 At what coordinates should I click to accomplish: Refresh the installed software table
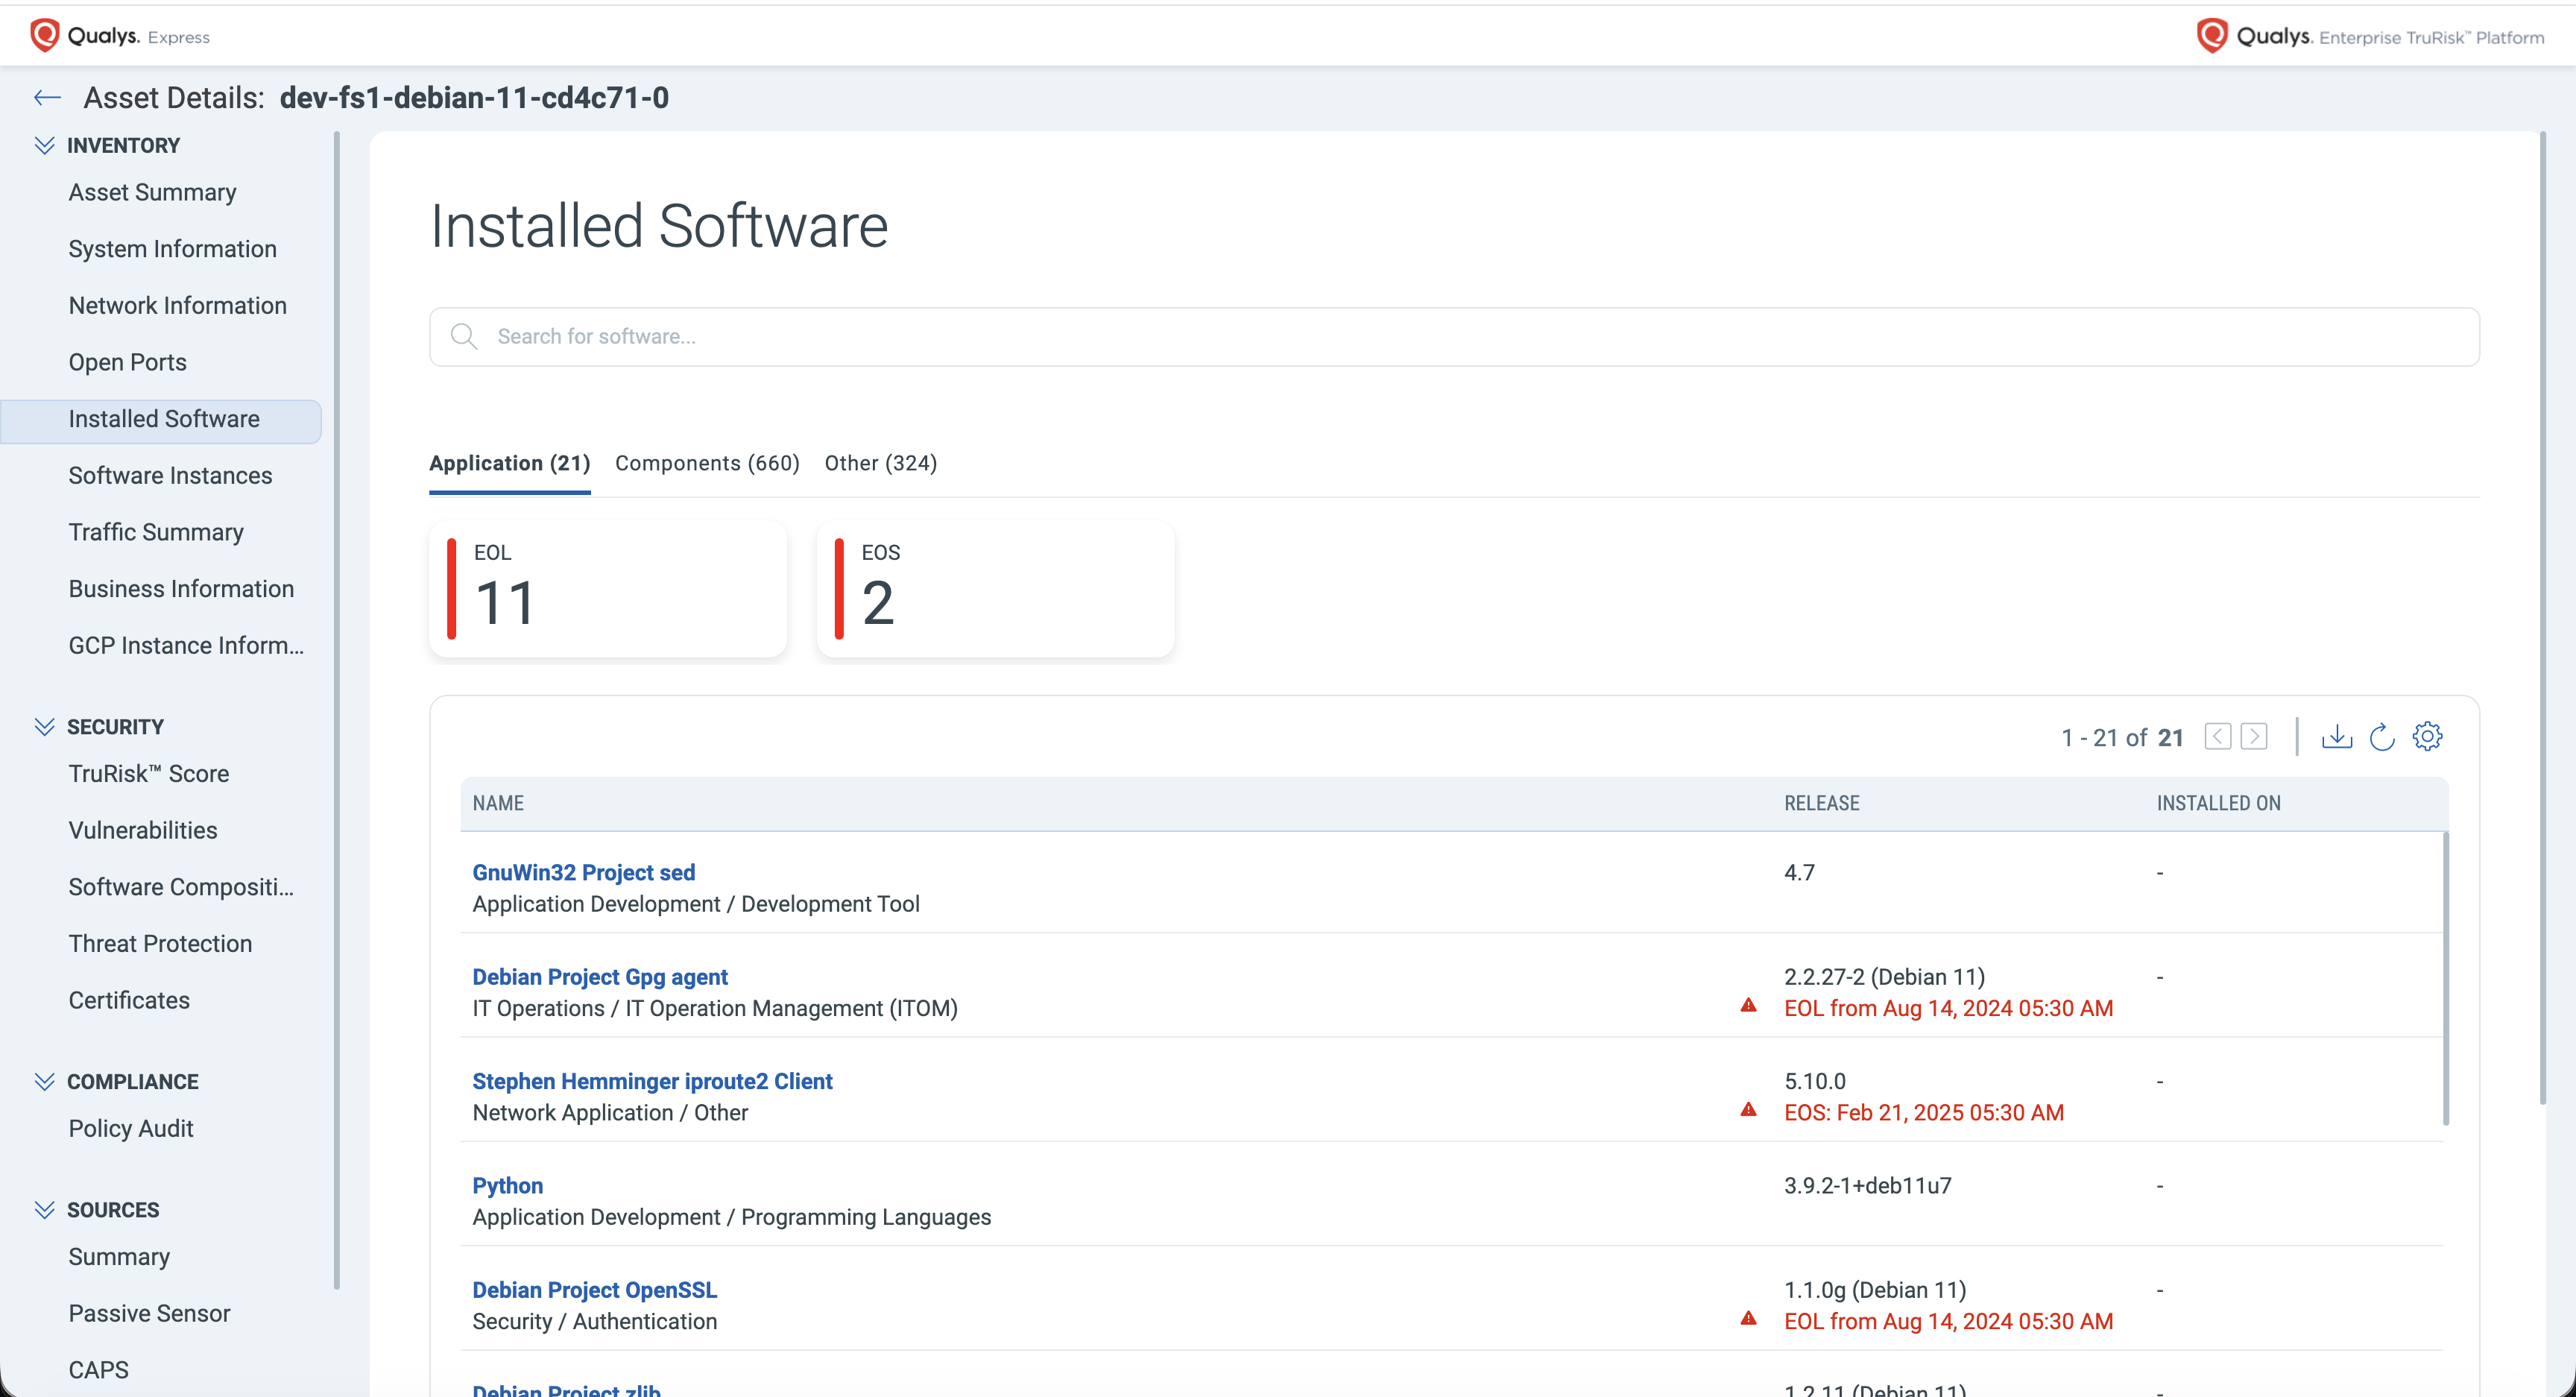[2382, 737]
